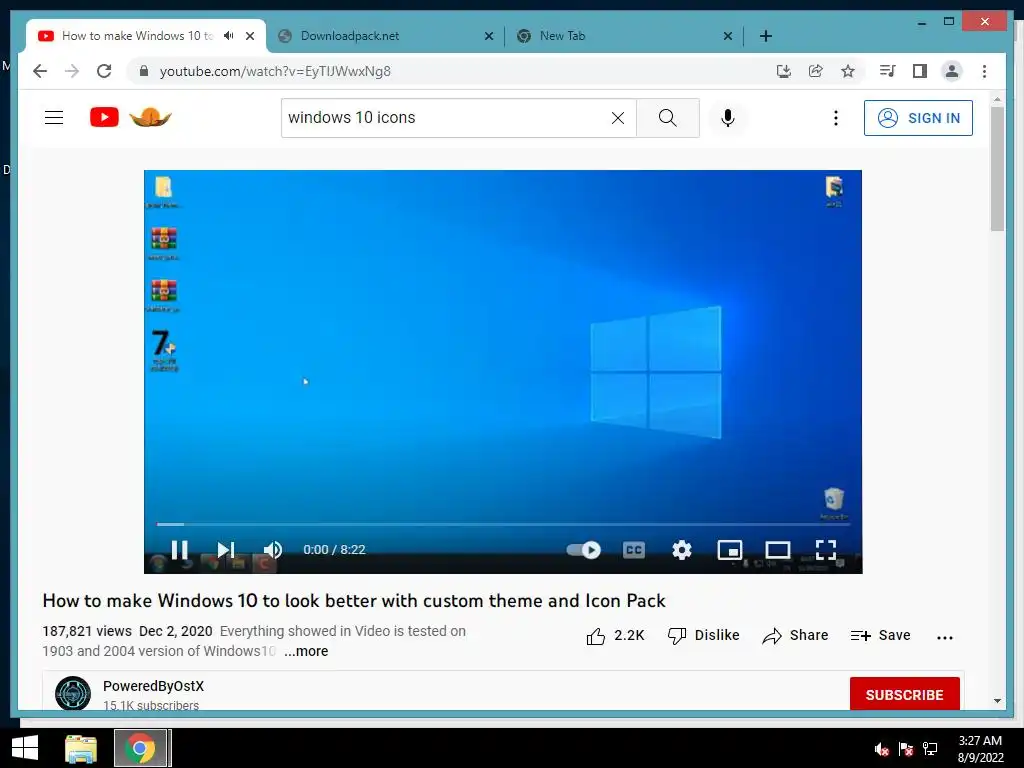Click the address bar URL
Viewport: 1024px width, 768px height.
[x=275, y=71]
